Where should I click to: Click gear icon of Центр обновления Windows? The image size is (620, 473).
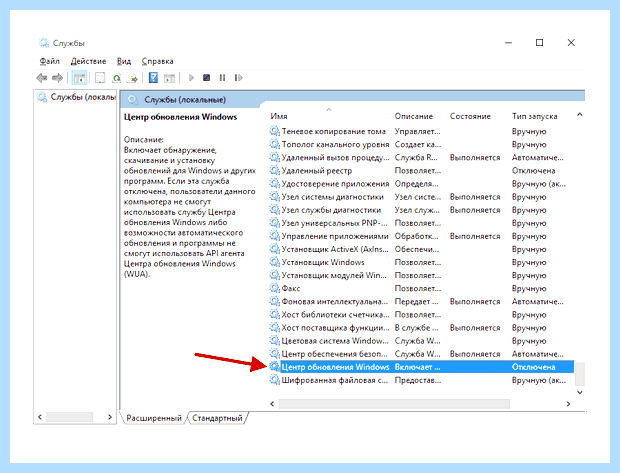(274, 367)
